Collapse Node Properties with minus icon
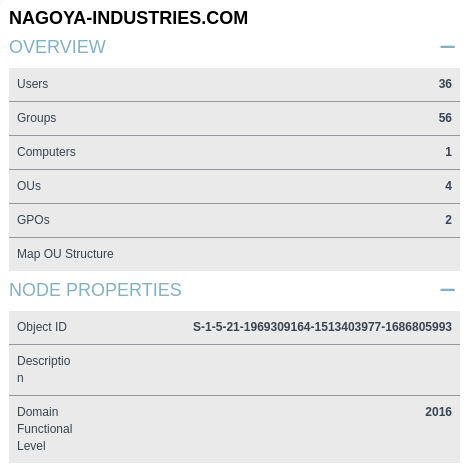469x469 pixels. pyautogui.click(x=447, y=290)
